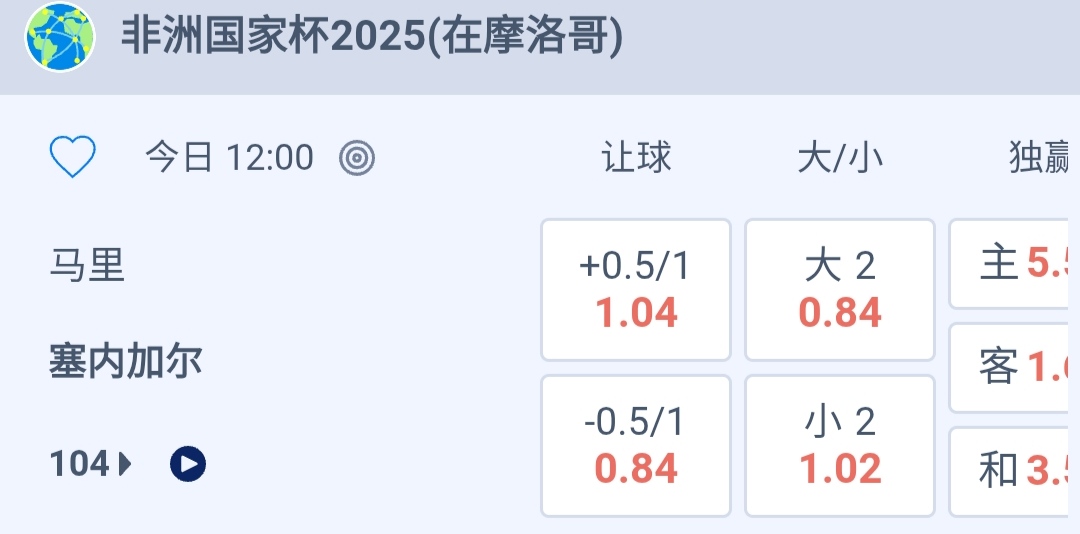The width and height of the screenshot is (1080, 534).
Task: Click the 104 markets count
Action: pos(79,464)
